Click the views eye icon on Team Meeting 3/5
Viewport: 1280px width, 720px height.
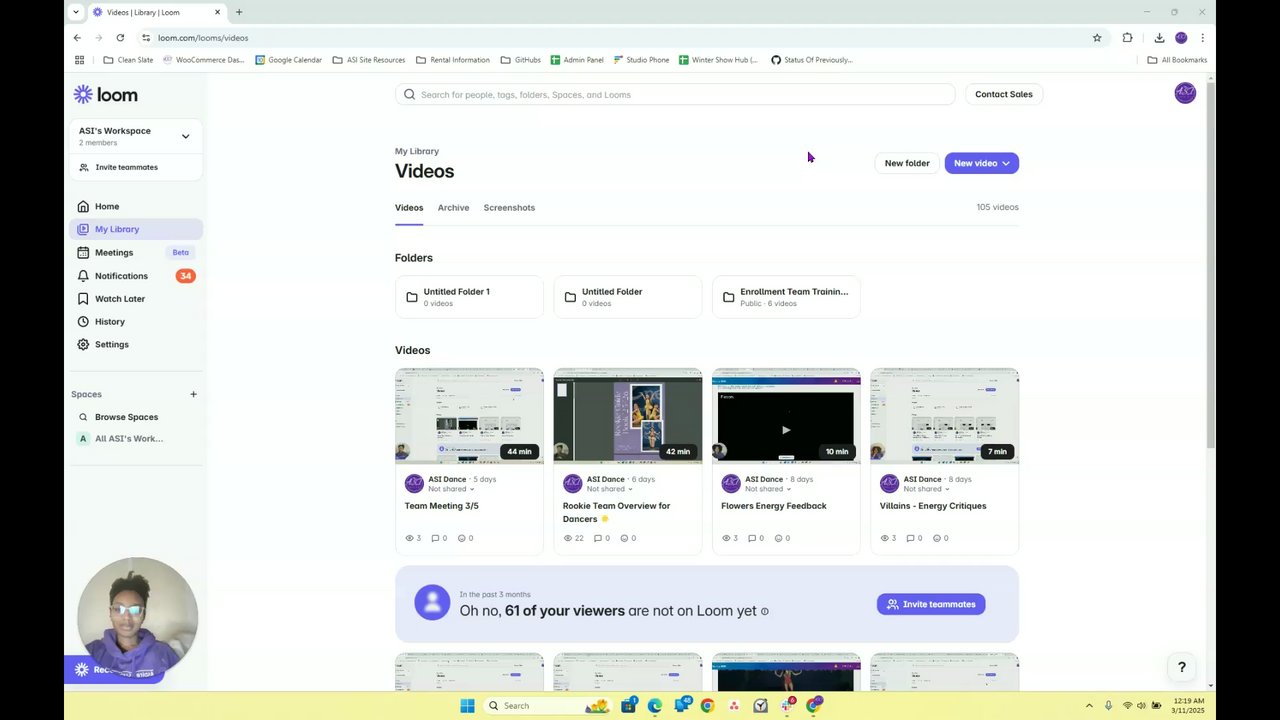pyautogui.click(x=409, y=538)
